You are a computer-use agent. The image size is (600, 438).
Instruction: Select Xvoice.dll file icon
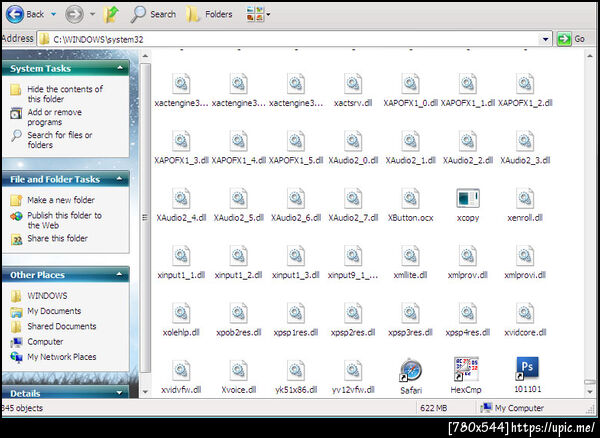tap(238, 370)
